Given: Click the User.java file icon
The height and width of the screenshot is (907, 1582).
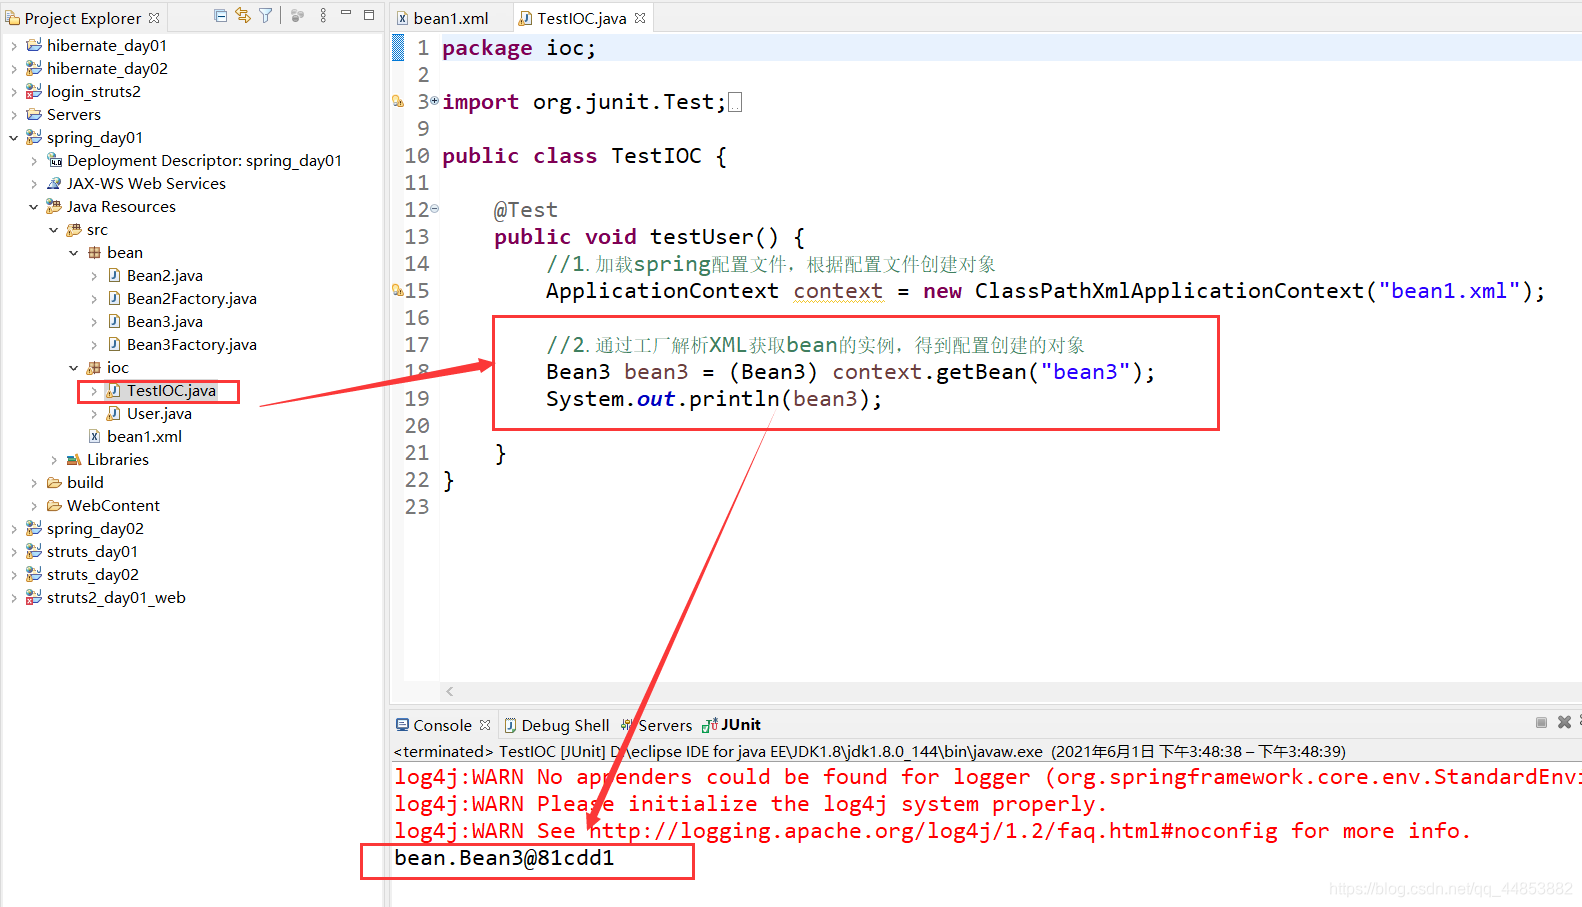Looking at the screenshot, I should click(x=114, y=414).
